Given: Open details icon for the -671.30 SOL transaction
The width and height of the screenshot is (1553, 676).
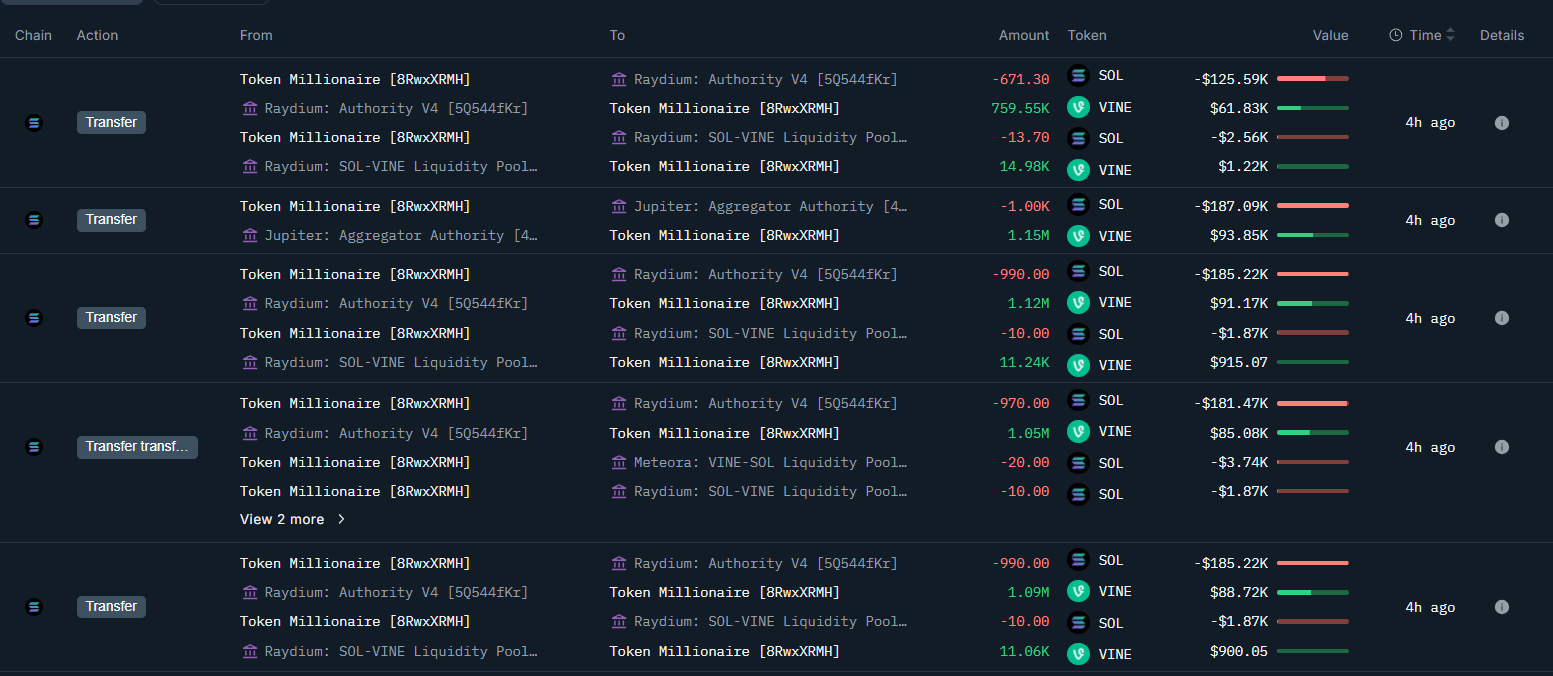Looking at the screenshot, I should click(1501, 123).
